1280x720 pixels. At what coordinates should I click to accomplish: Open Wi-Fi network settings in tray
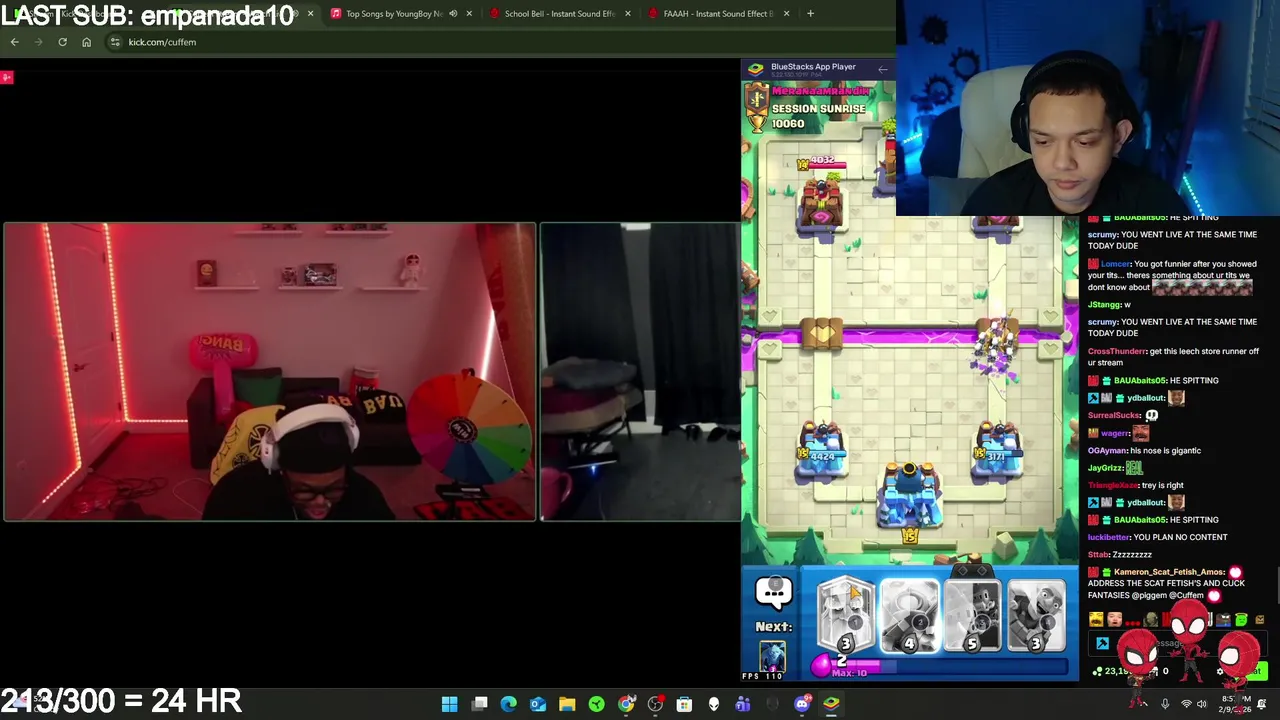click(x=1186, y=704)
